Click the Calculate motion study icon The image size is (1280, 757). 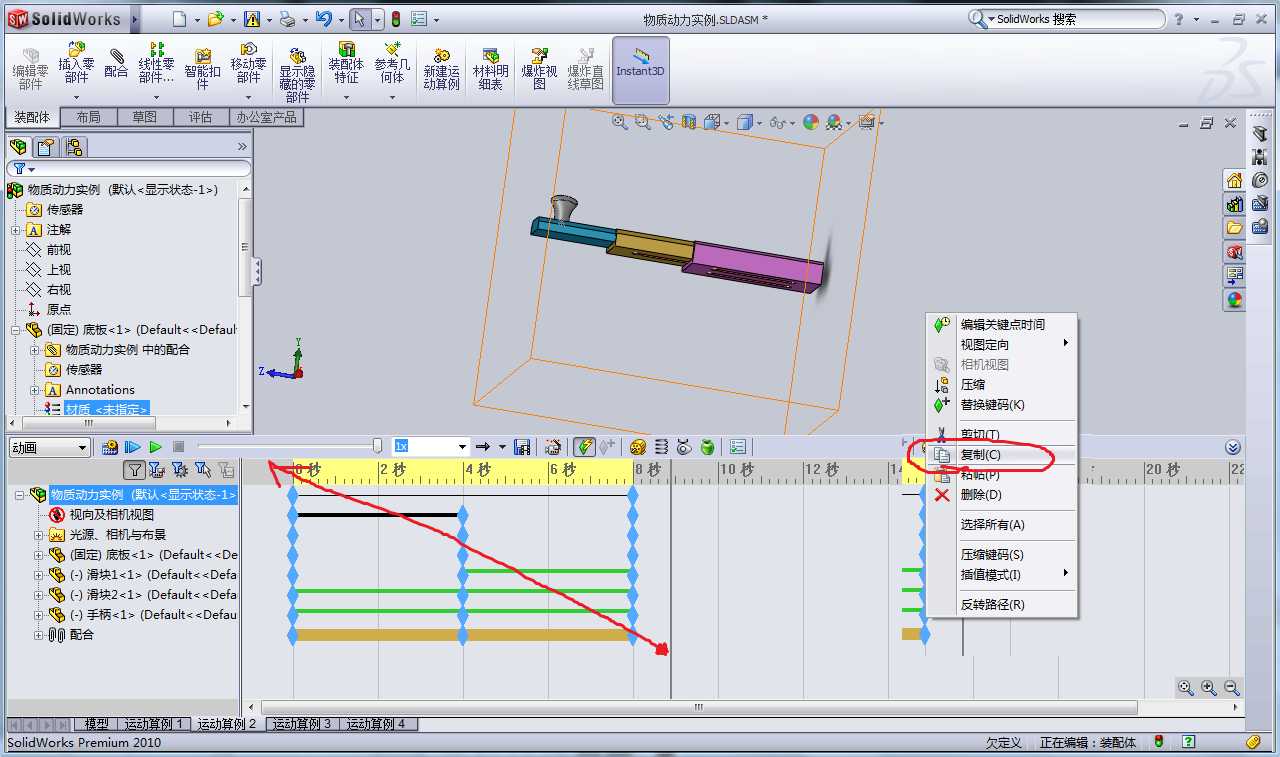point(110,447)
